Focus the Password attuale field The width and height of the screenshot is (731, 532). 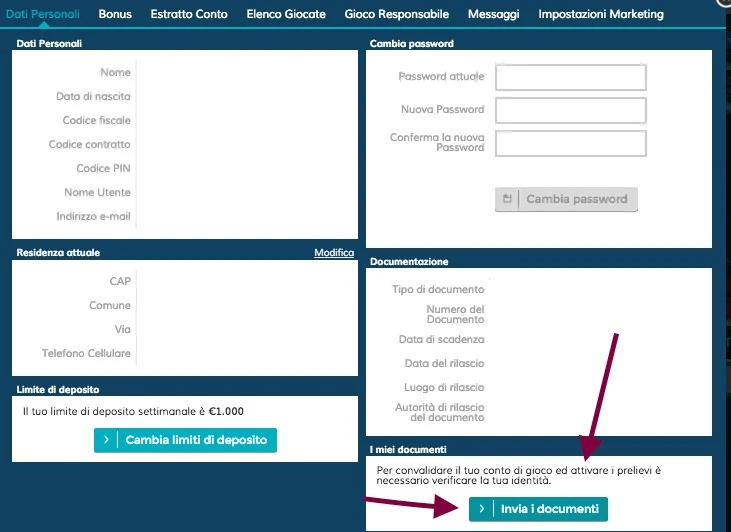click(x=571, y=77)
